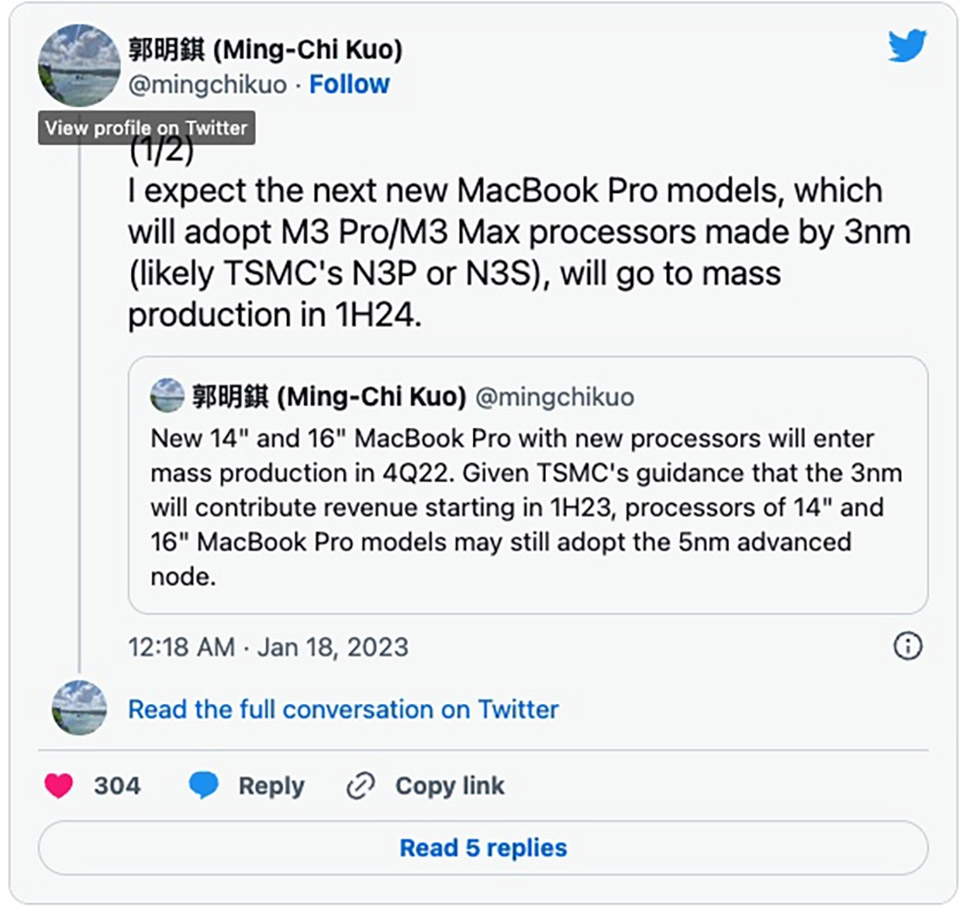
Task: Click the Twitter bird logo
Action: [x=907, y=47]
